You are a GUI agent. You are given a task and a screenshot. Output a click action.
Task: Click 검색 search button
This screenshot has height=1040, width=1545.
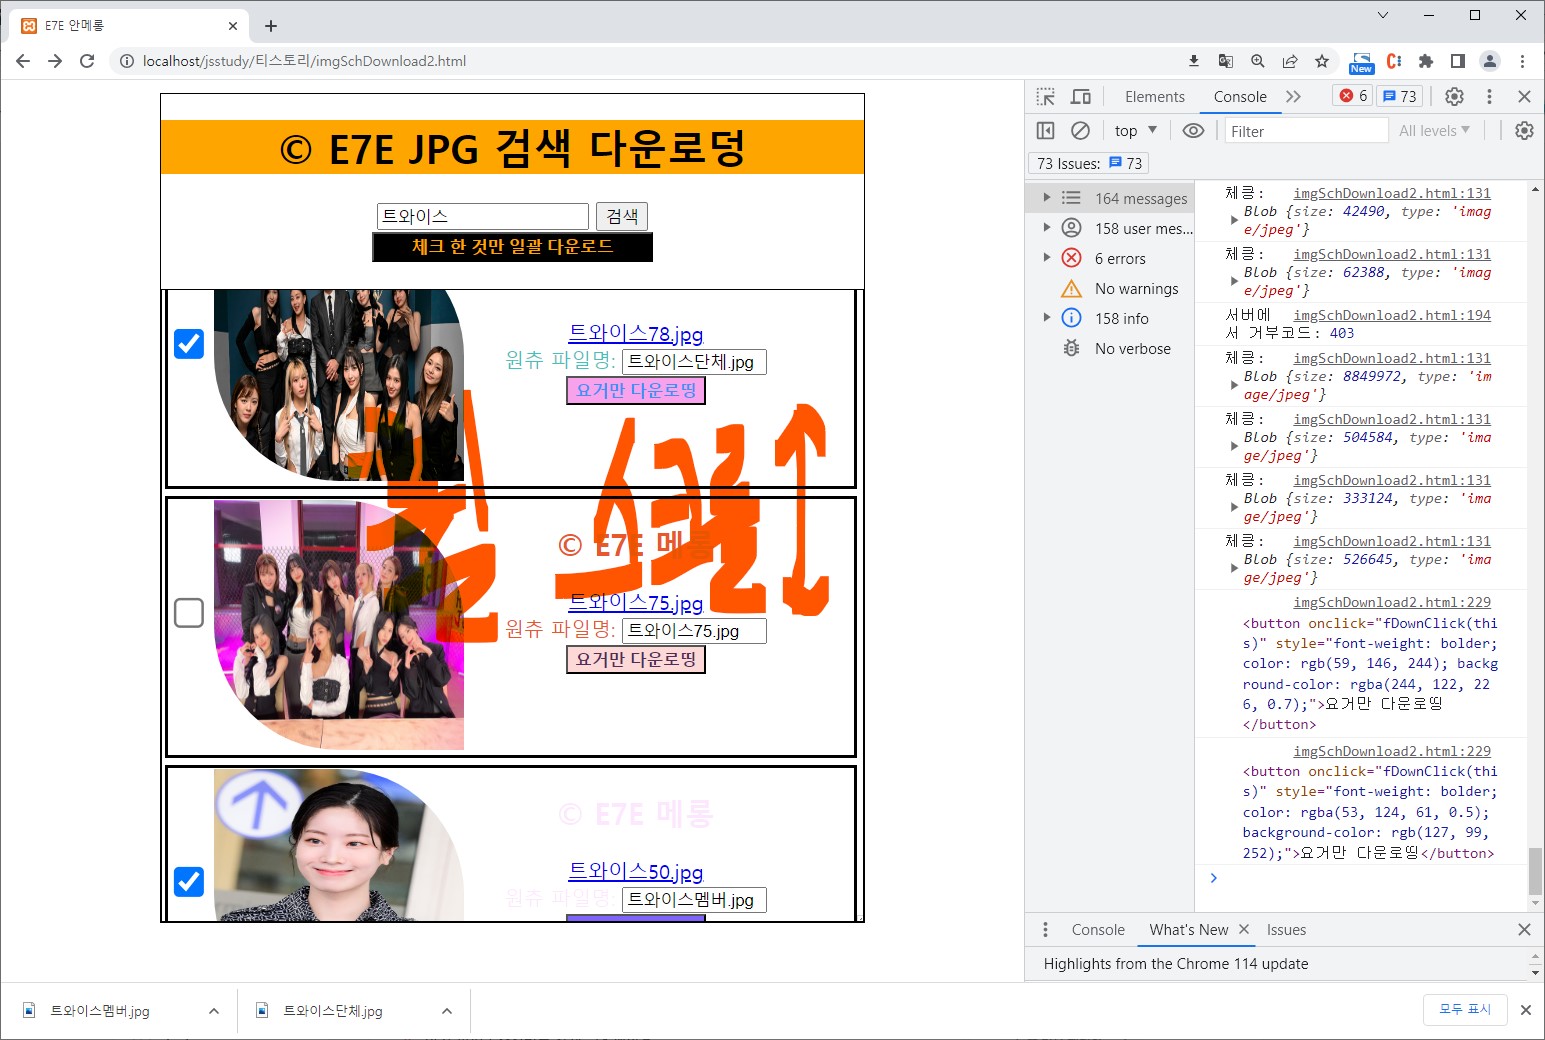coord(622,216)
